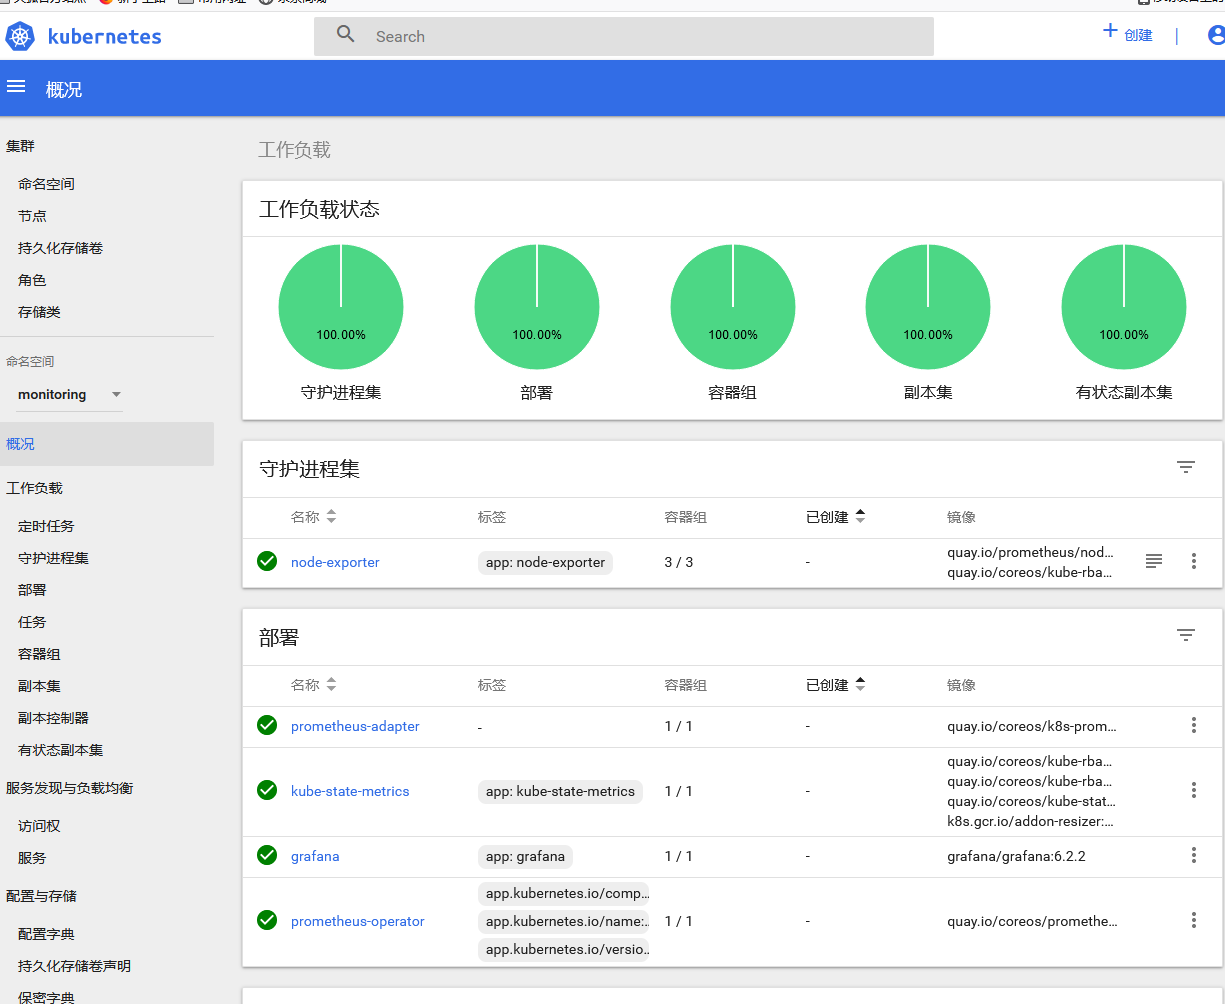Click green status check for kube-state-metrics
The image size is (1225, 1004).
click(x=267, y=790)
